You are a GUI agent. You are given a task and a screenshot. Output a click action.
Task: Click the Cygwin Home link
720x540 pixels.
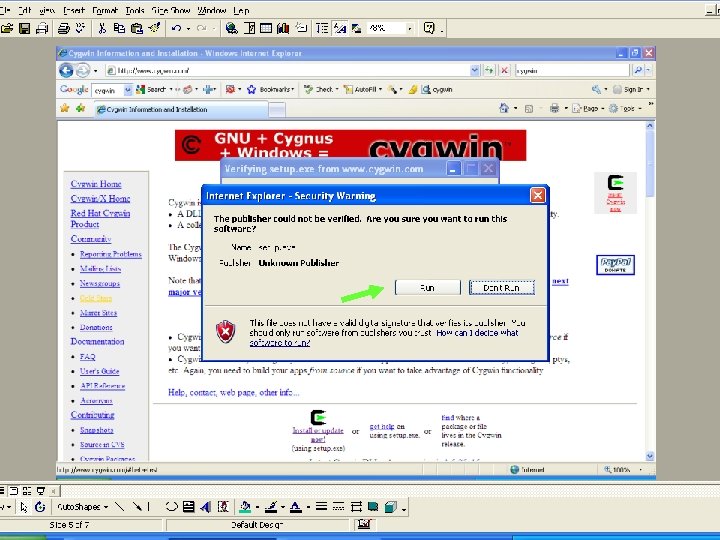(x=96, y=184)
